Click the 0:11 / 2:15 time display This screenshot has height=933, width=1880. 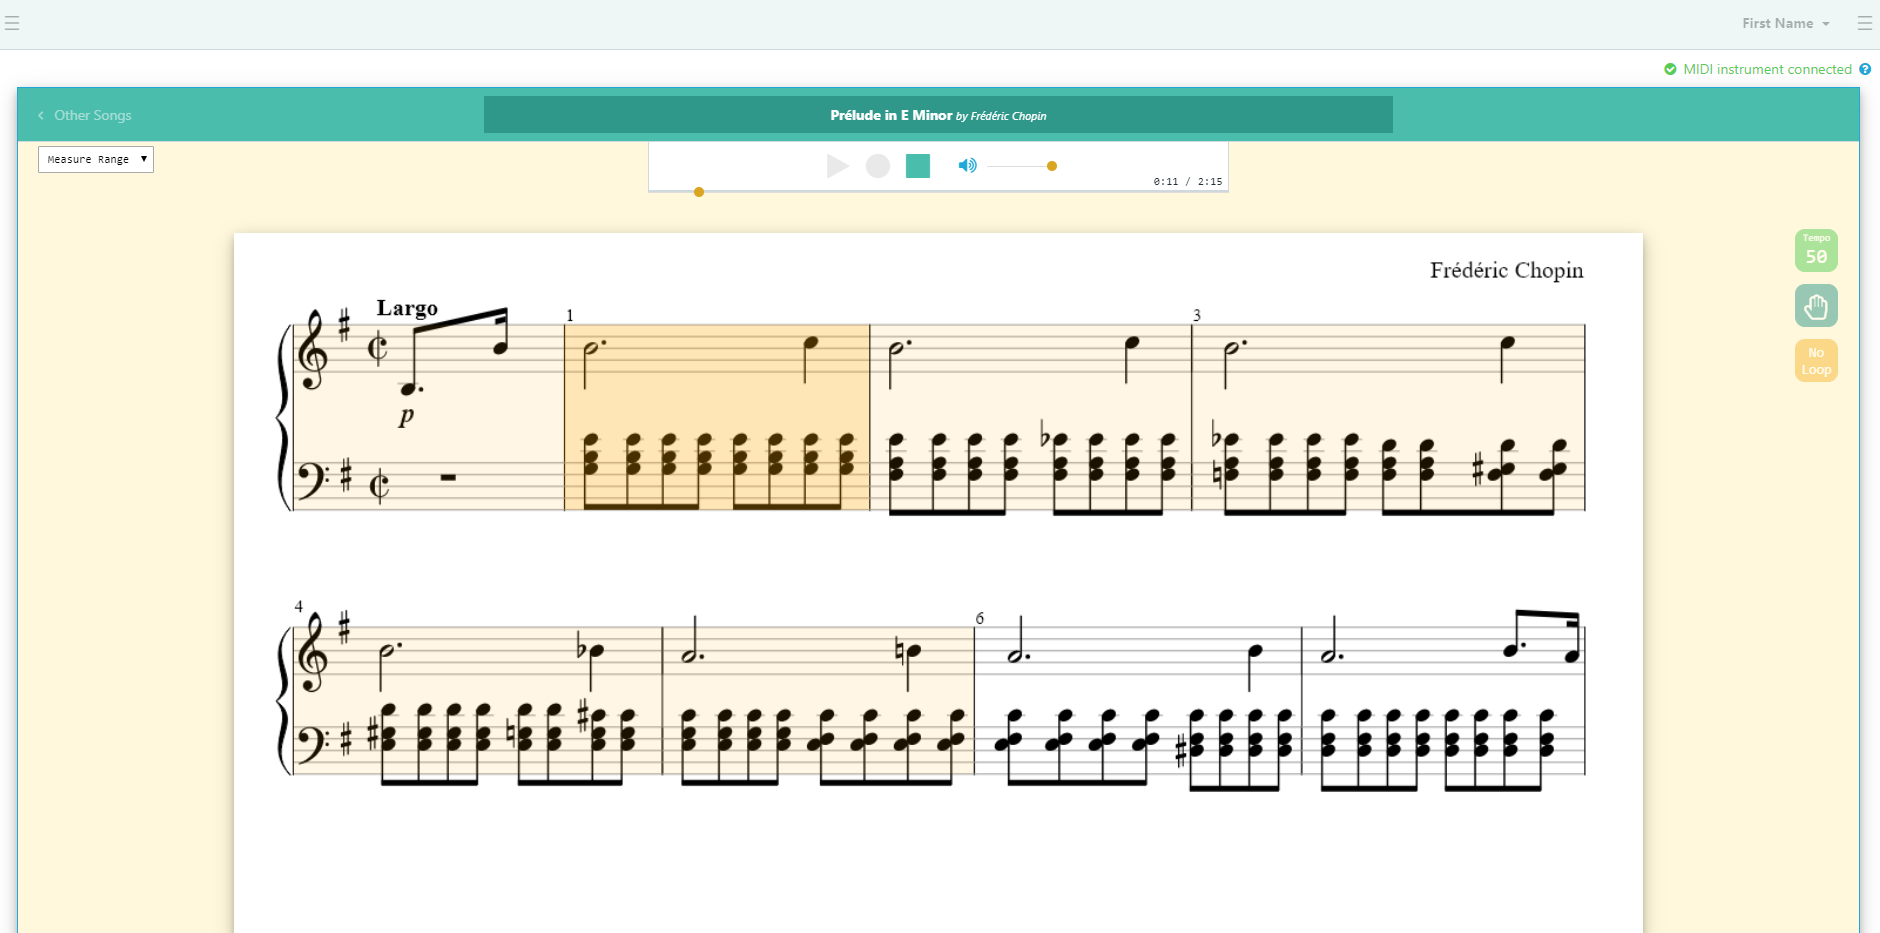click(1187, 182)
